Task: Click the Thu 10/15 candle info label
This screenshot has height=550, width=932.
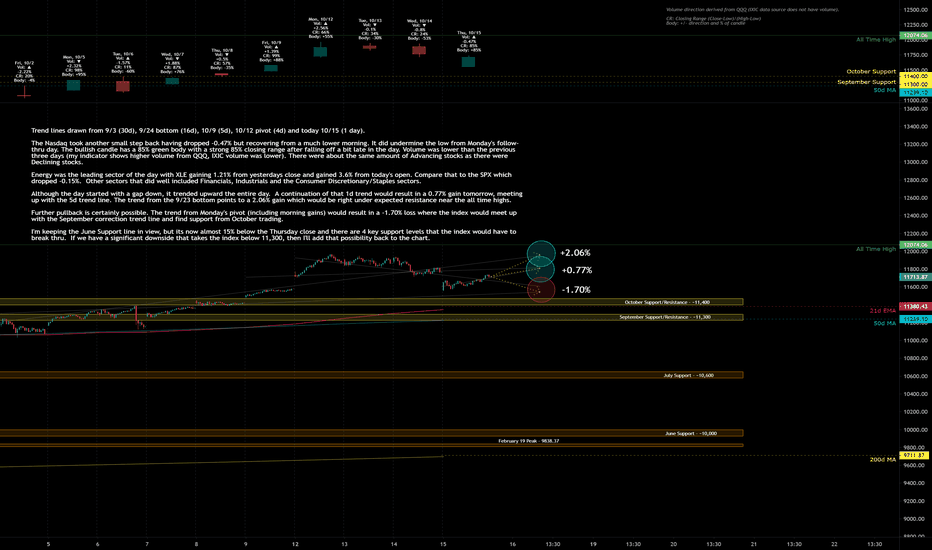Action: (468, 42)
